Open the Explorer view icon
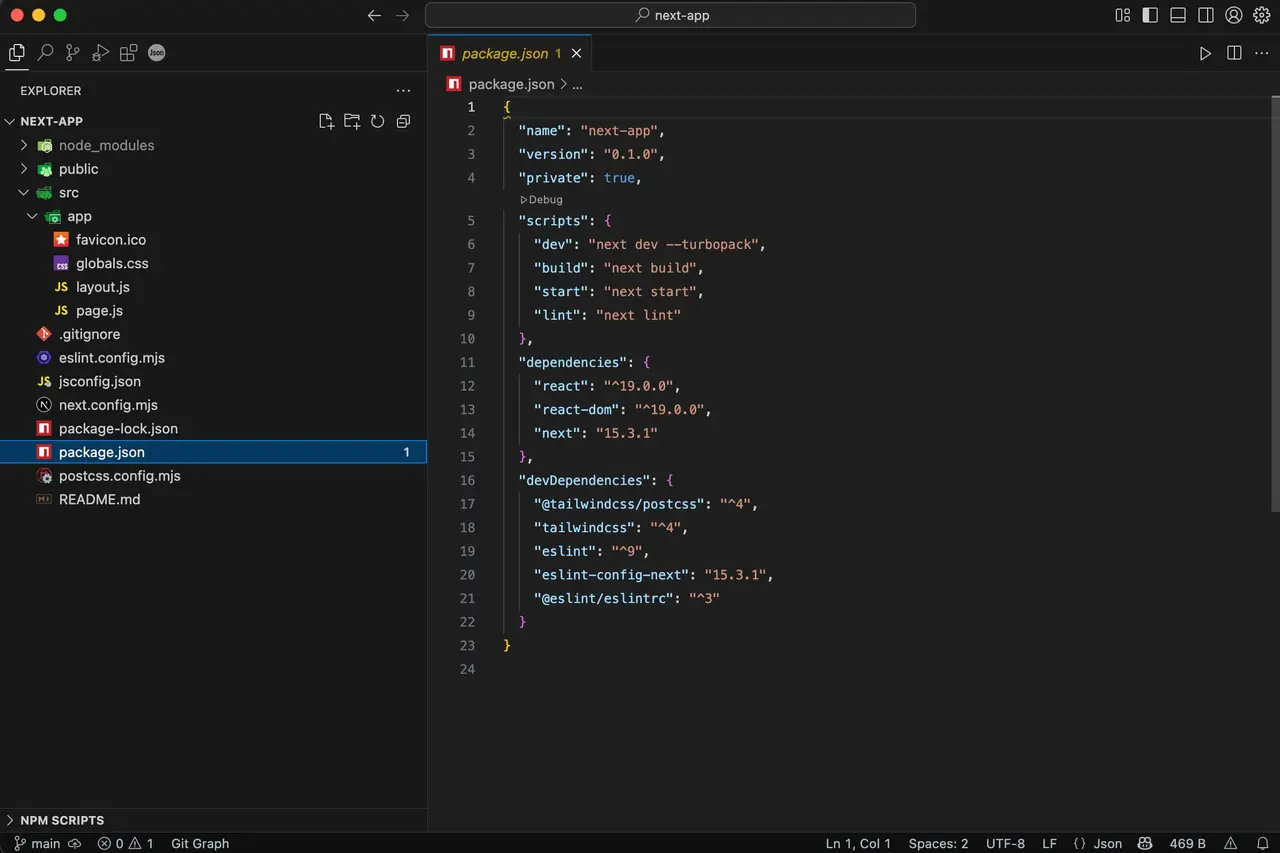 click(17, 53)
